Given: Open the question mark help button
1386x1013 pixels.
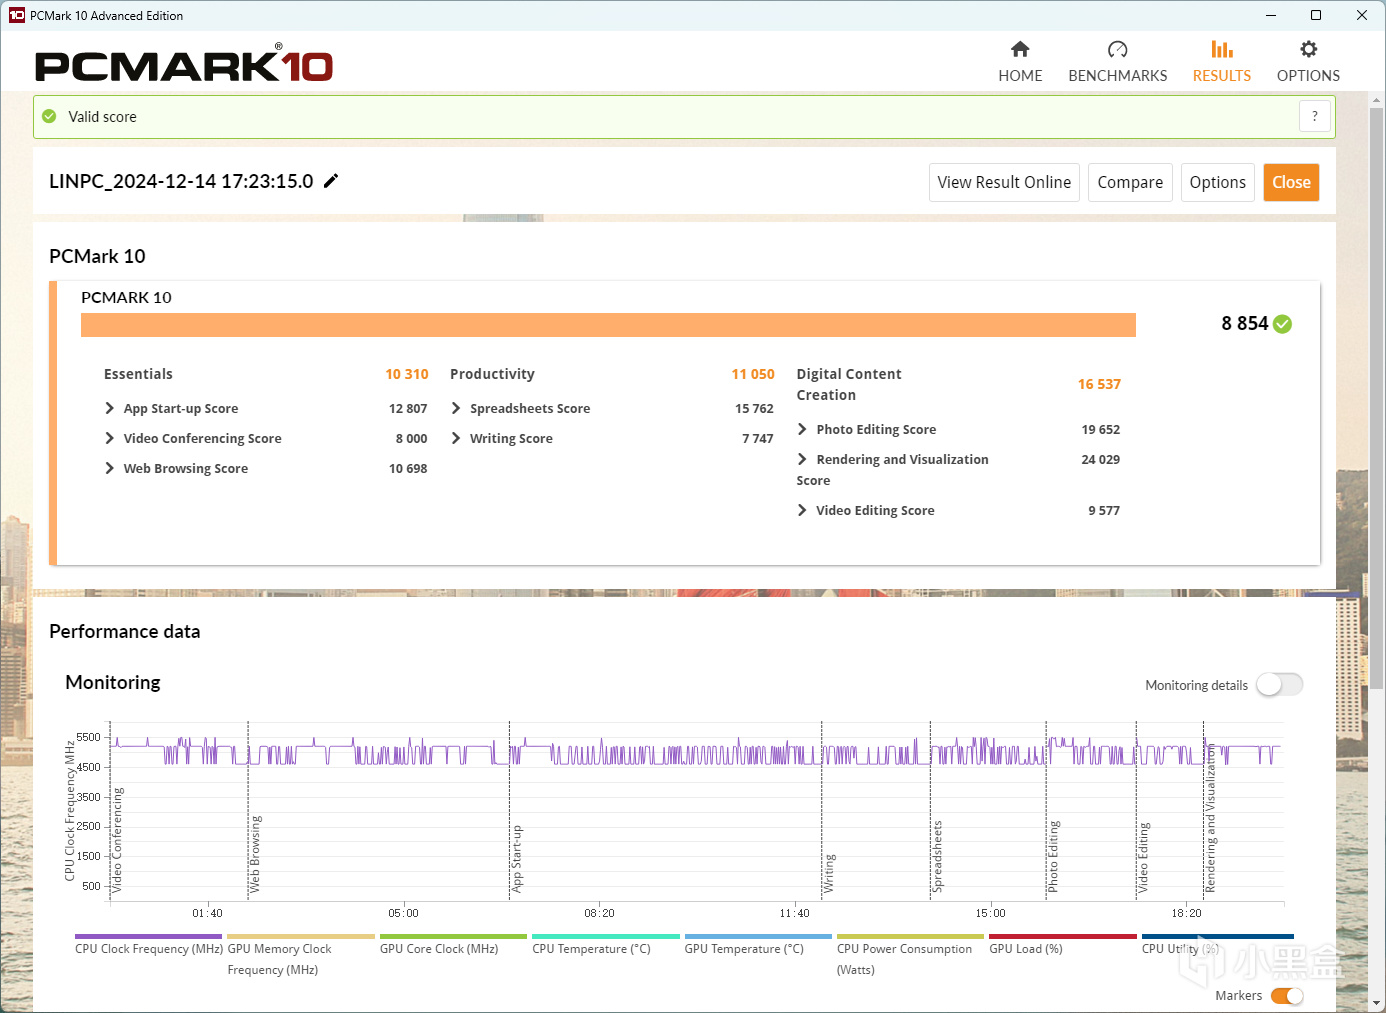Looking at the screenshot, I should coord(1315,116).
